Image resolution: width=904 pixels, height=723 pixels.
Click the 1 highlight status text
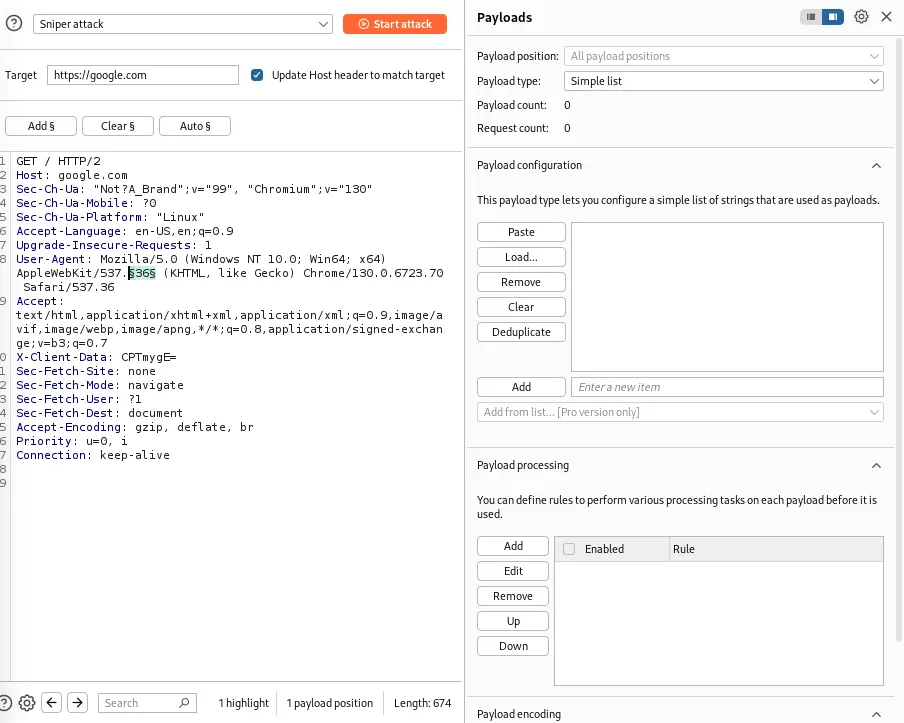coord(243,703)
